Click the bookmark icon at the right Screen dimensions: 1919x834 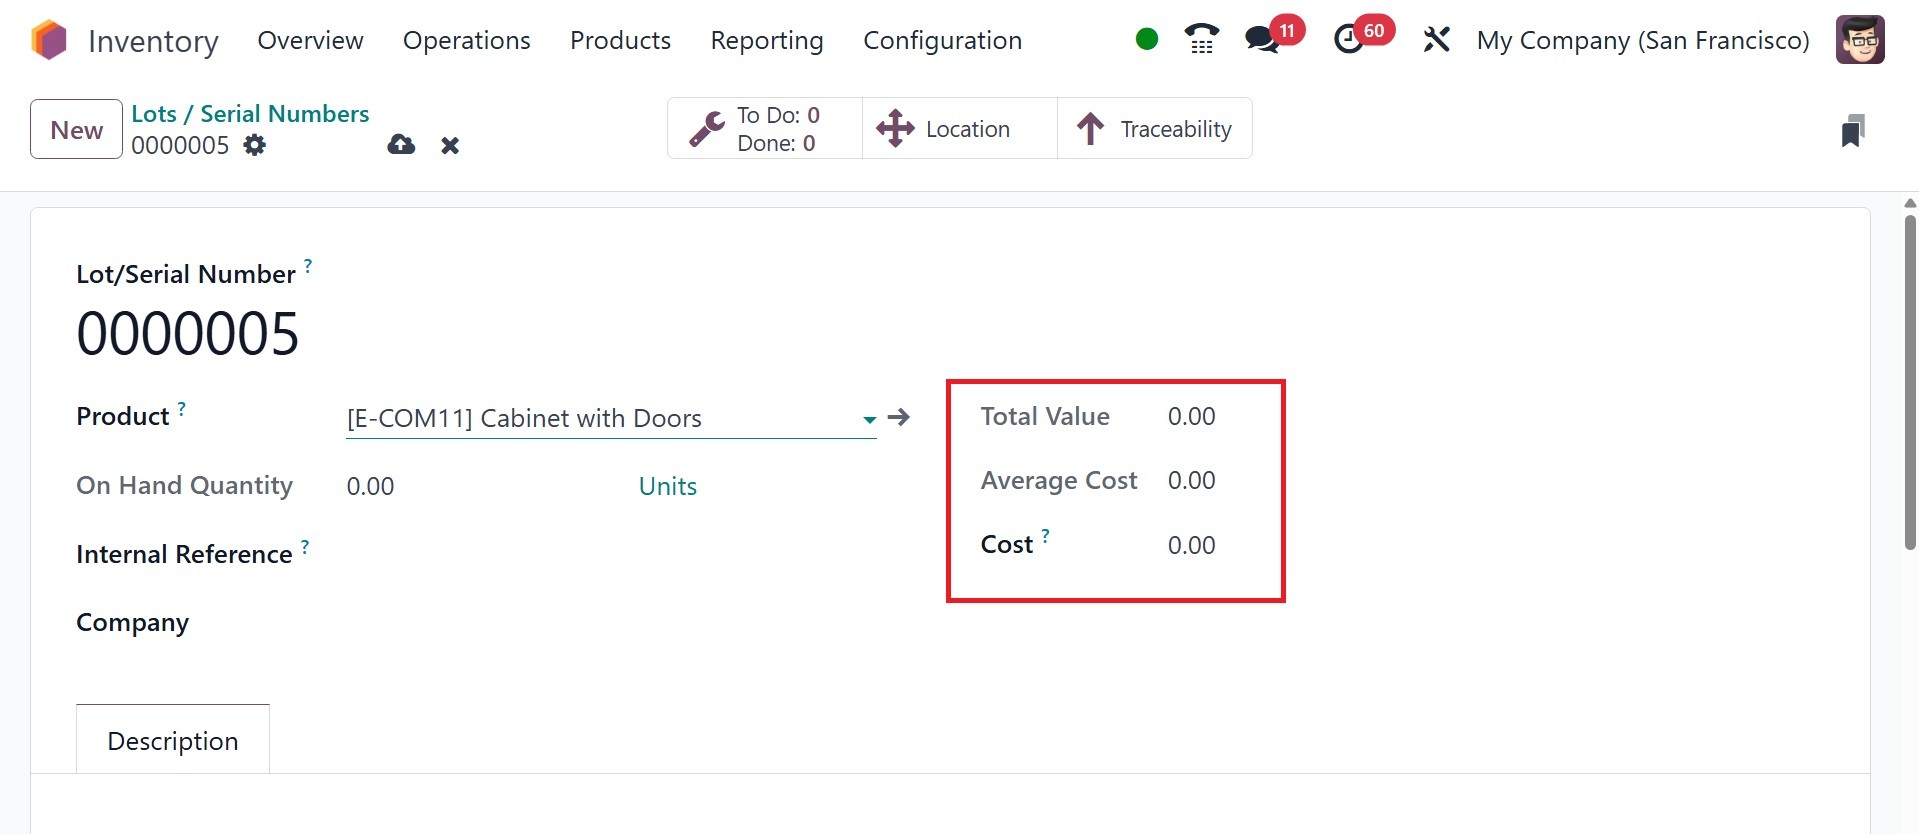(x=1852, y=131)
